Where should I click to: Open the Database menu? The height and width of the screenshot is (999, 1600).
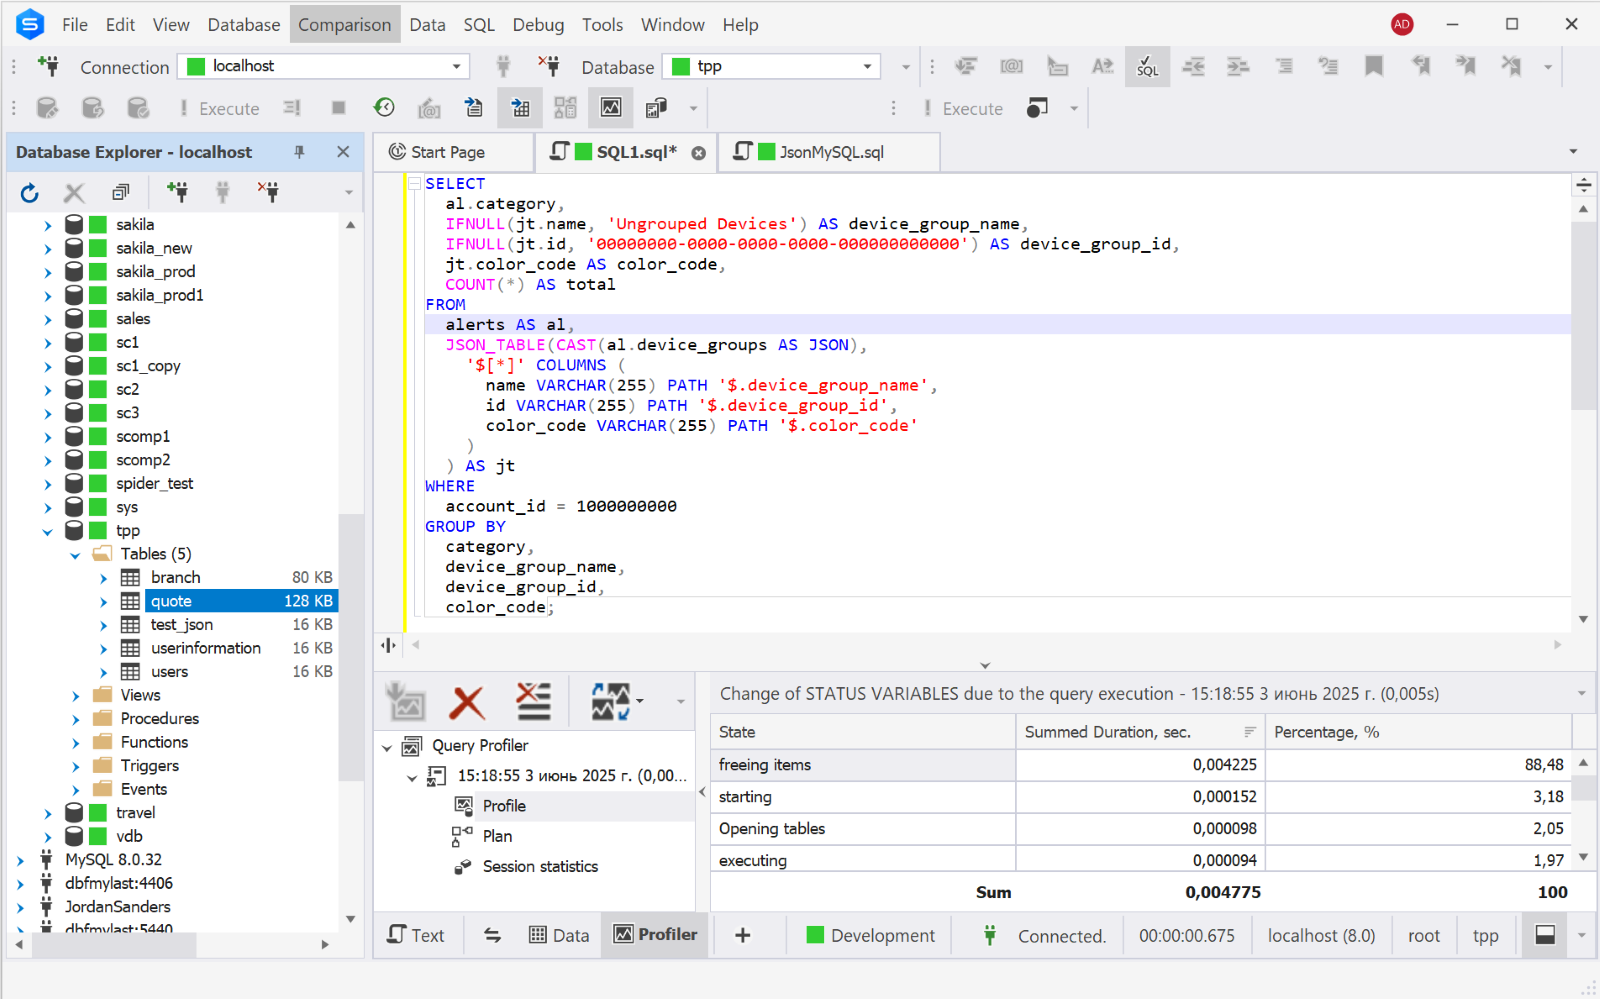244,24
